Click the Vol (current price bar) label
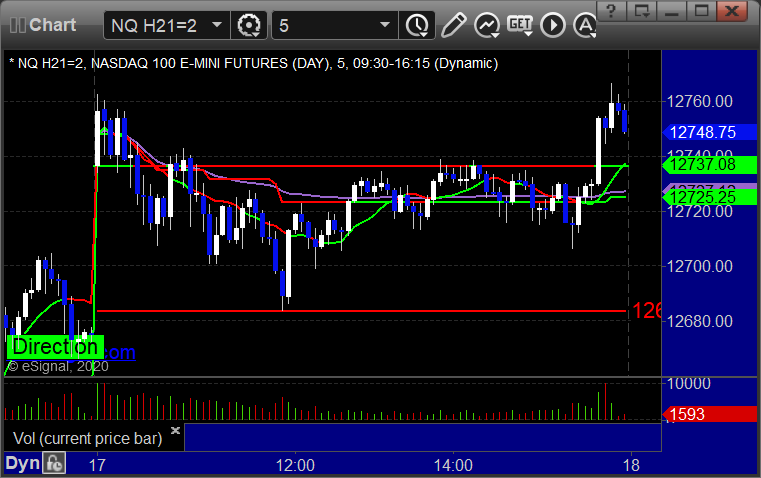 [87, 438]
